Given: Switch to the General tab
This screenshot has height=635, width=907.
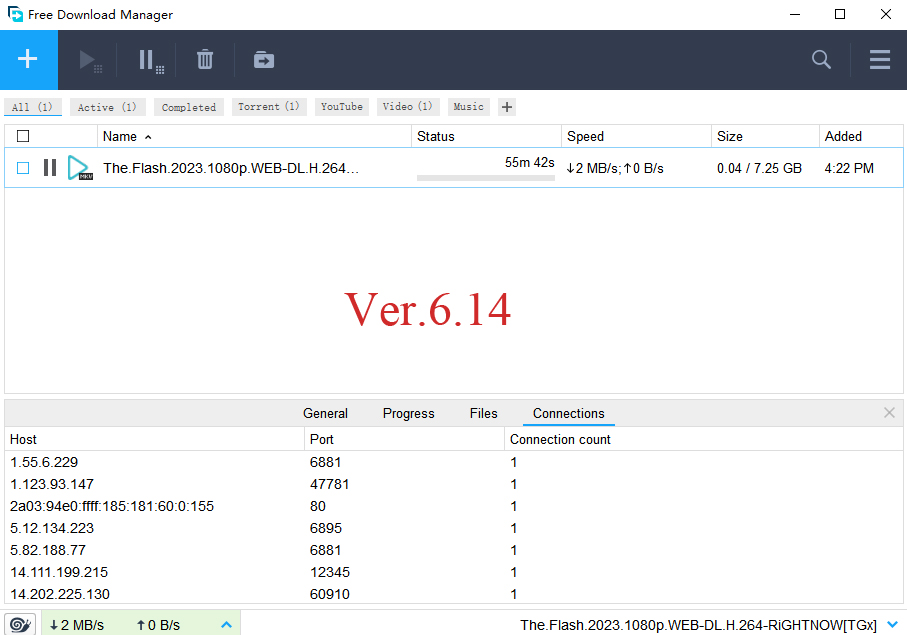Looking at the screenshot, I should (325, 414).
